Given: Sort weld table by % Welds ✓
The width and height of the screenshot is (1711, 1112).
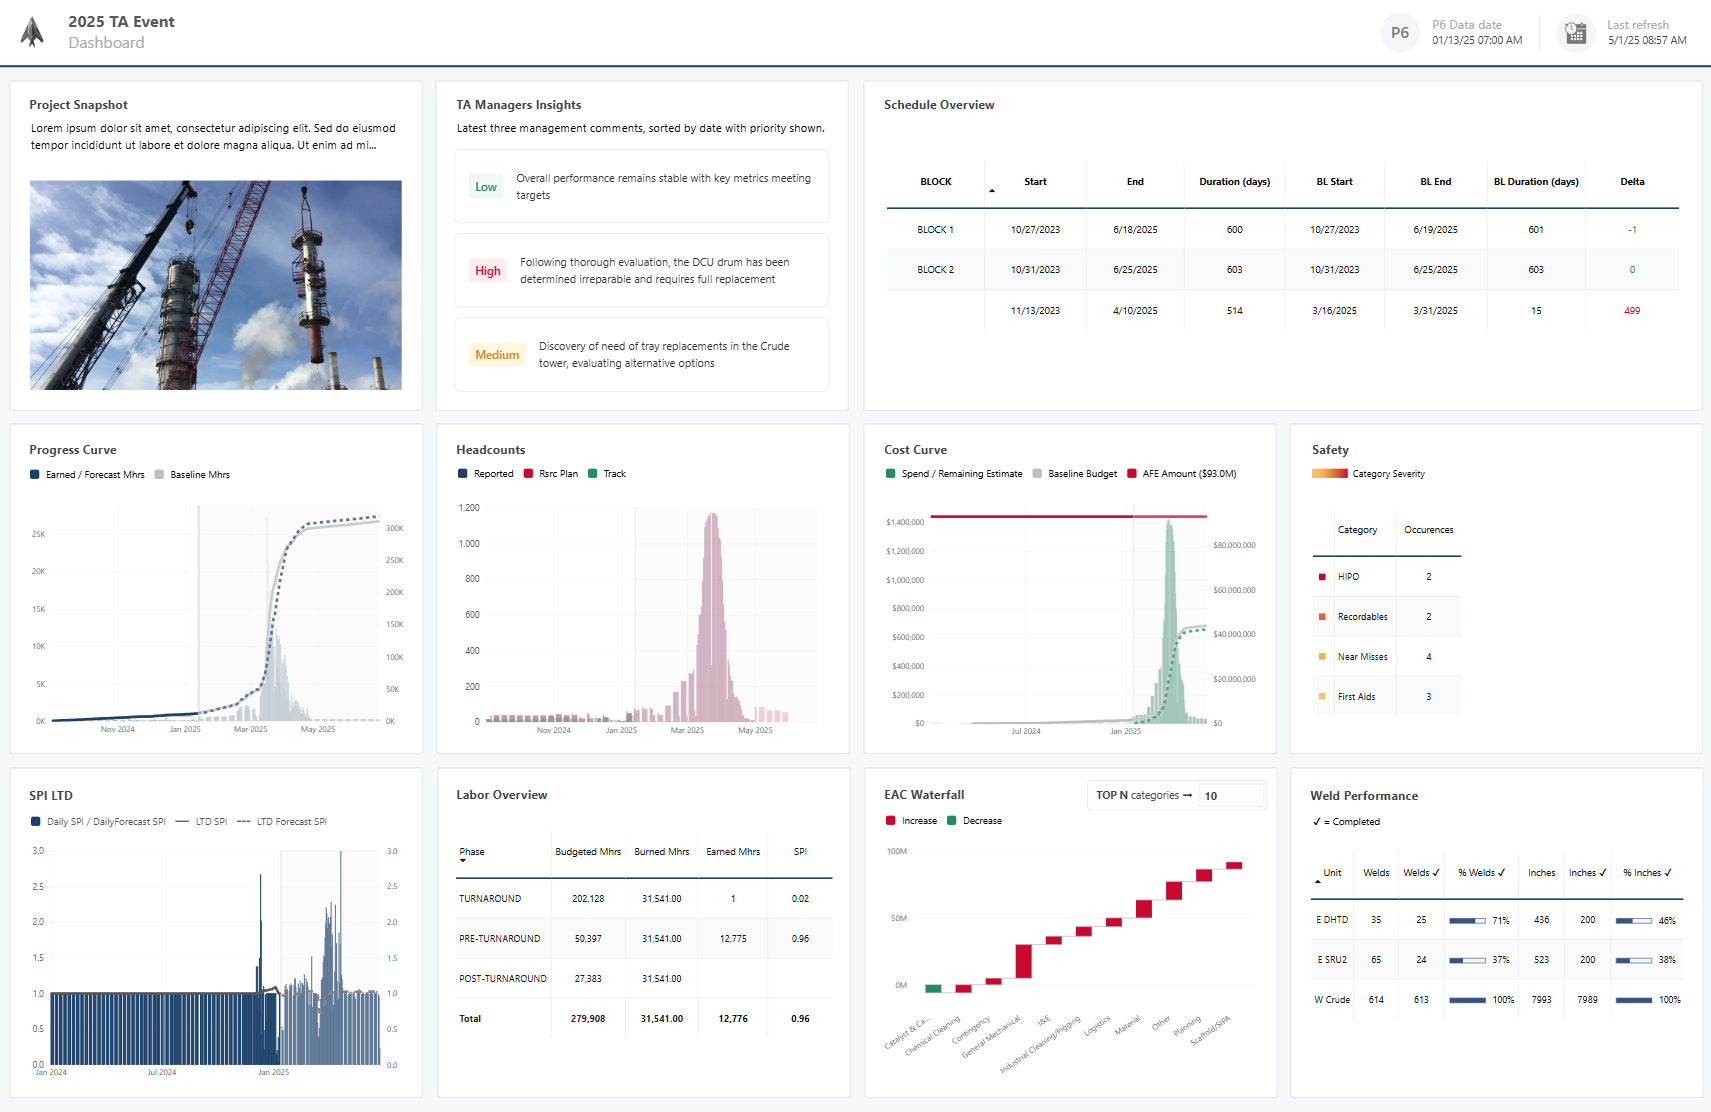Looking at the screenshot, I should pyautogui.click(x=1481, y=873).
